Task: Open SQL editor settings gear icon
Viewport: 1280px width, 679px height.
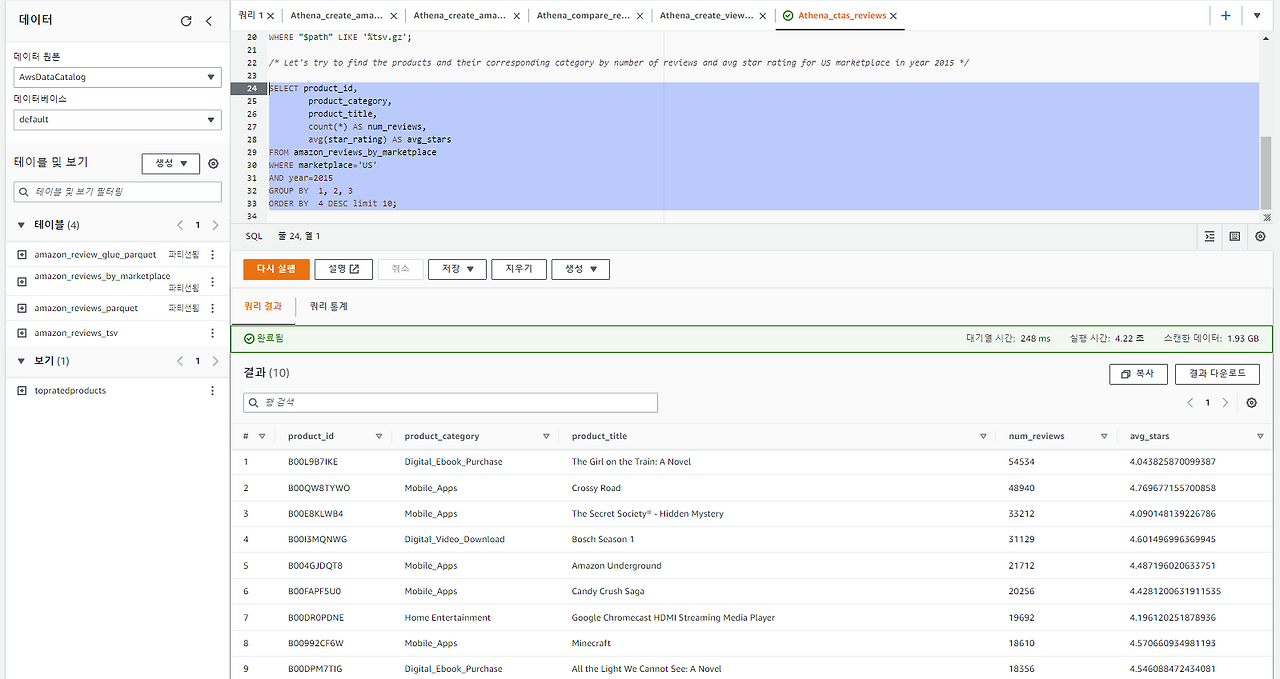Action: pos(1260,237)
